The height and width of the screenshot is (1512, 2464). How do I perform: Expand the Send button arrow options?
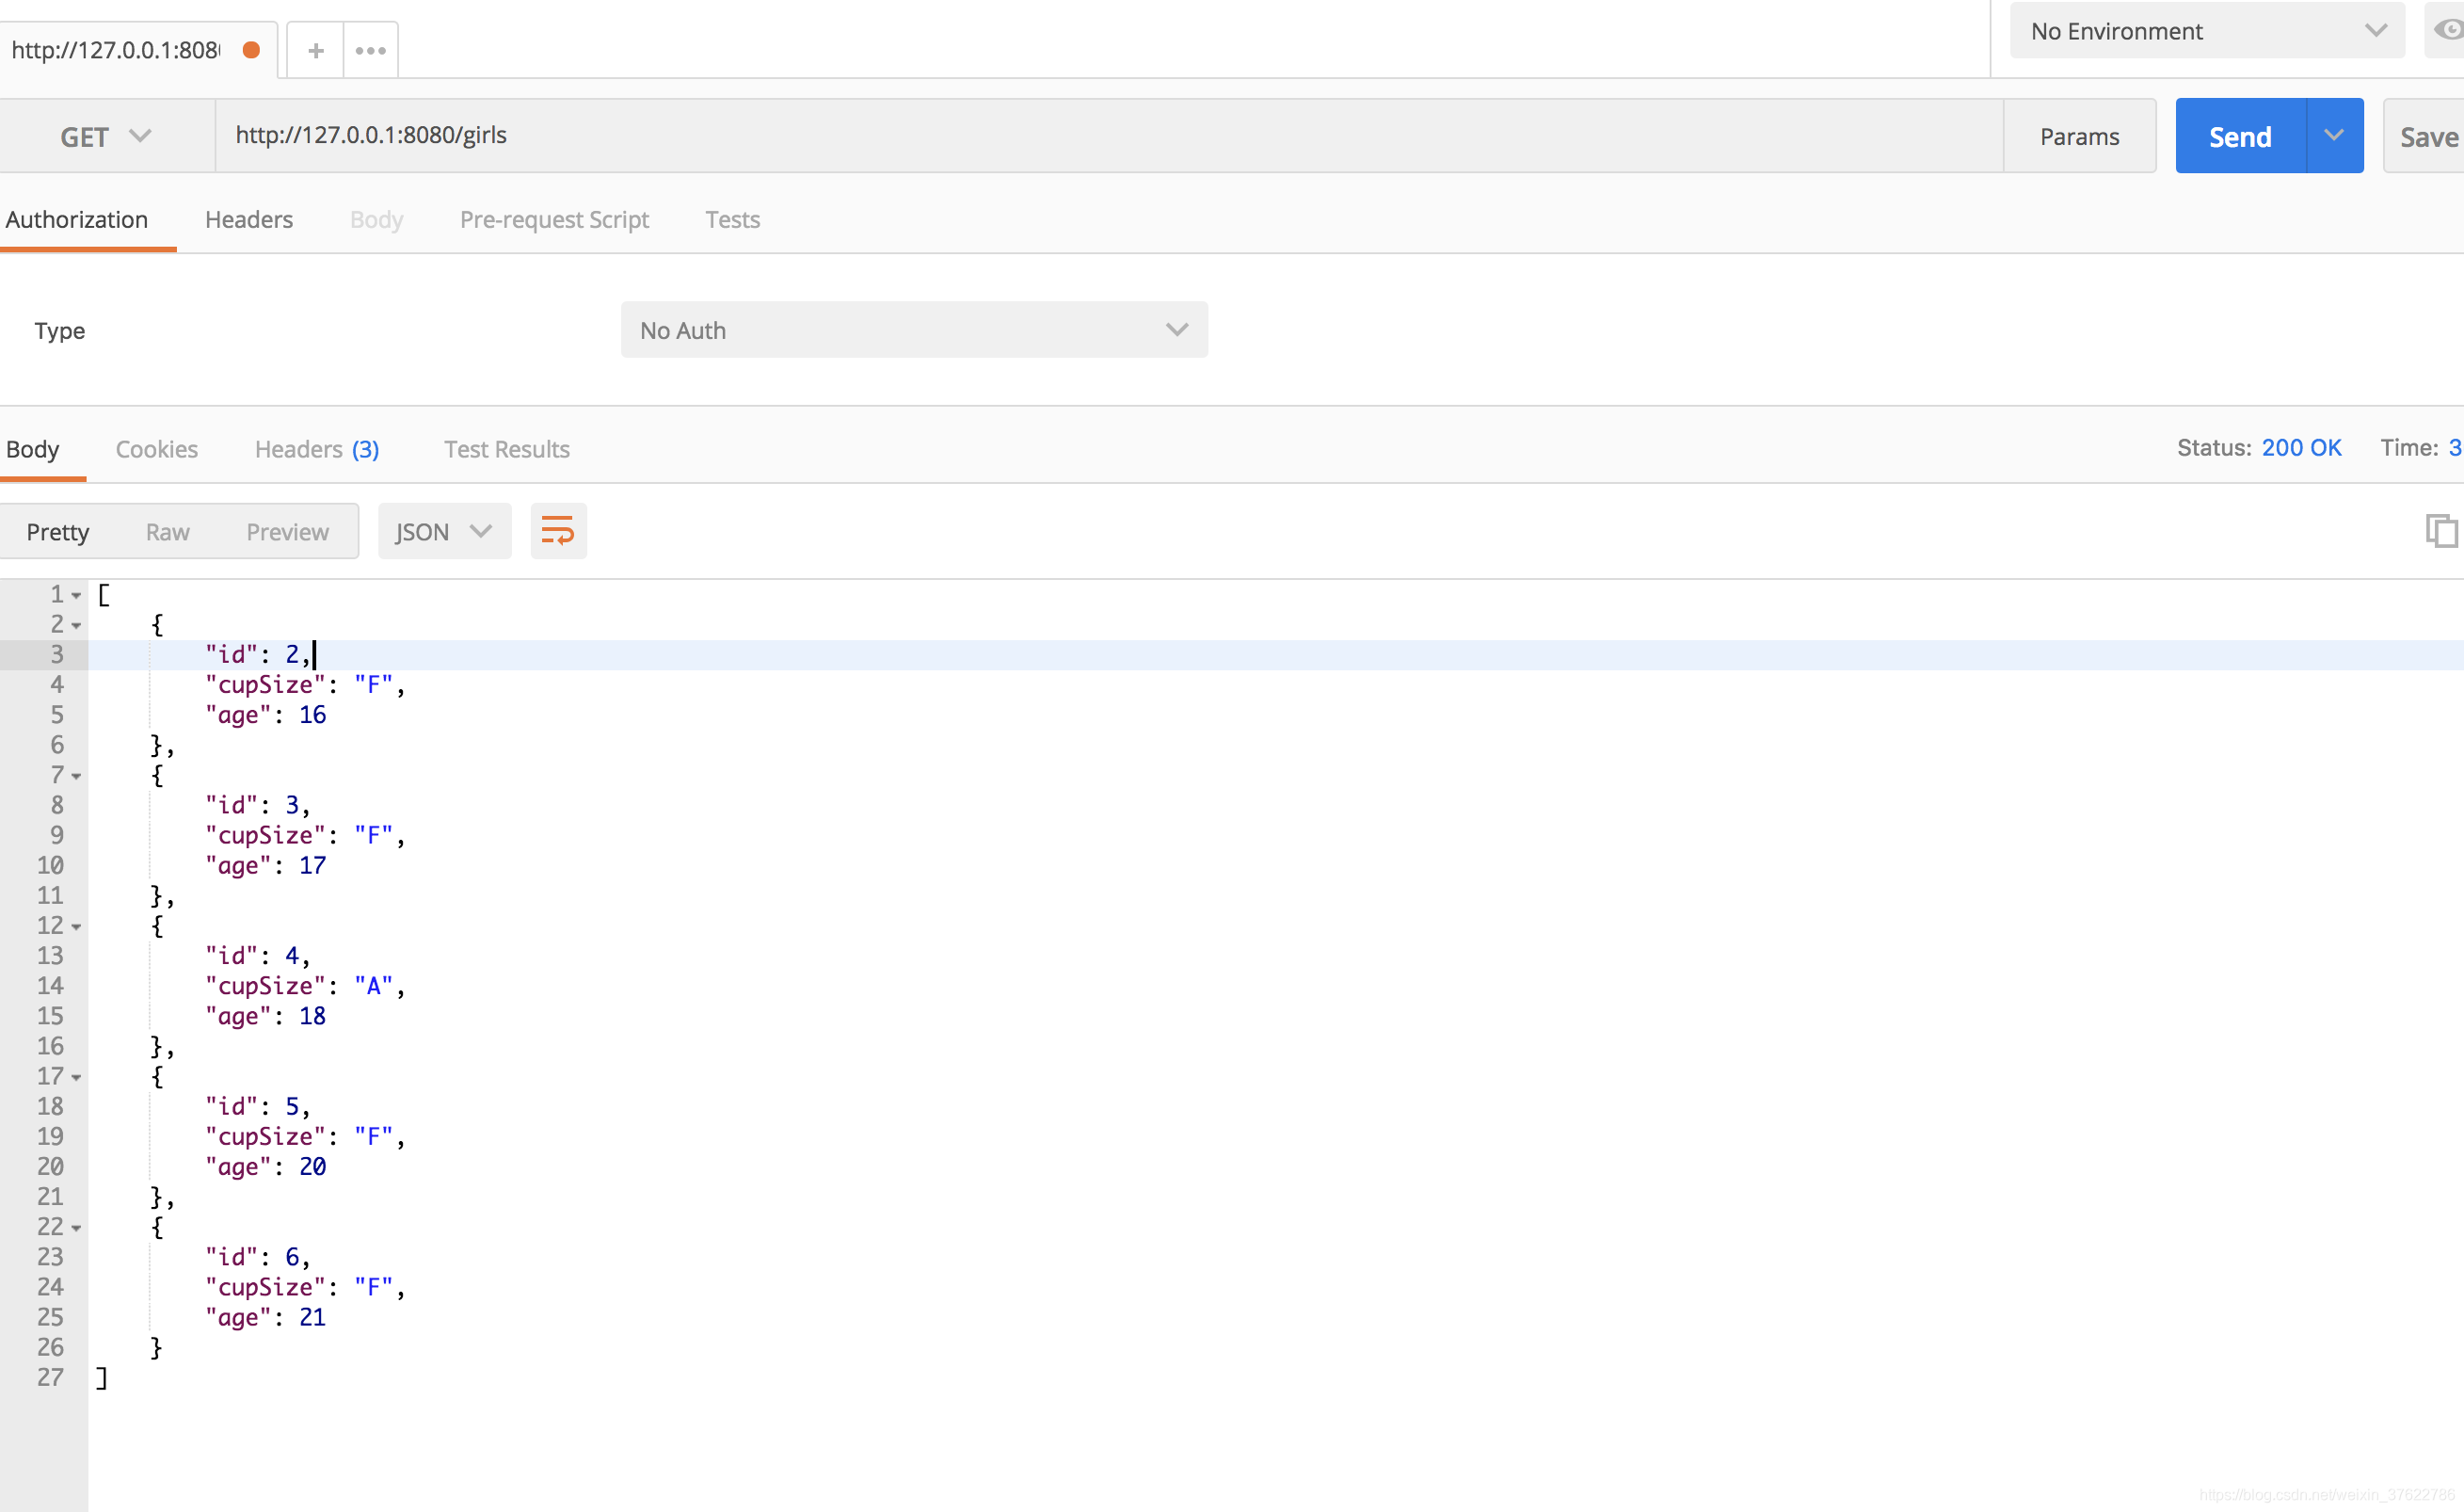(2334, 136)
